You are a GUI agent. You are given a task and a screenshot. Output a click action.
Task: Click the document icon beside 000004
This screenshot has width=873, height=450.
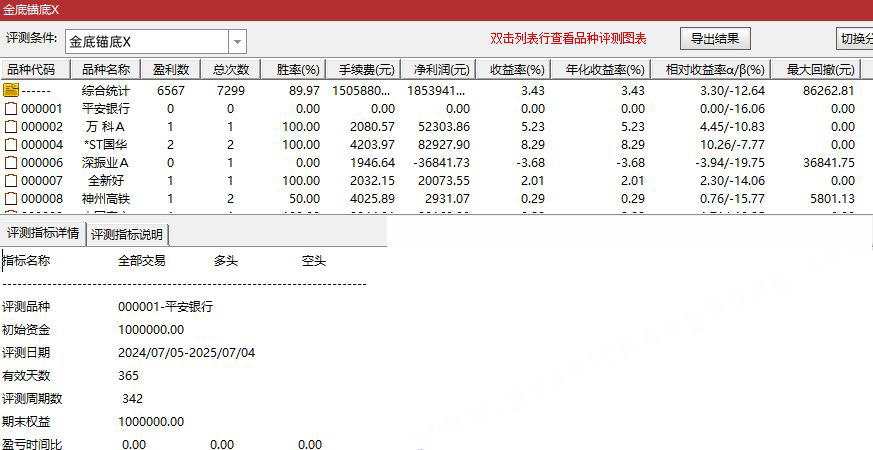tap(11, 144)
